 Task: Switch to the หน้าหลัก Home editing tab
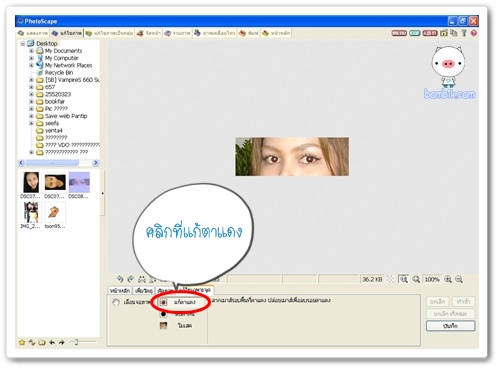pyautogui.click(x=120, y=291)
